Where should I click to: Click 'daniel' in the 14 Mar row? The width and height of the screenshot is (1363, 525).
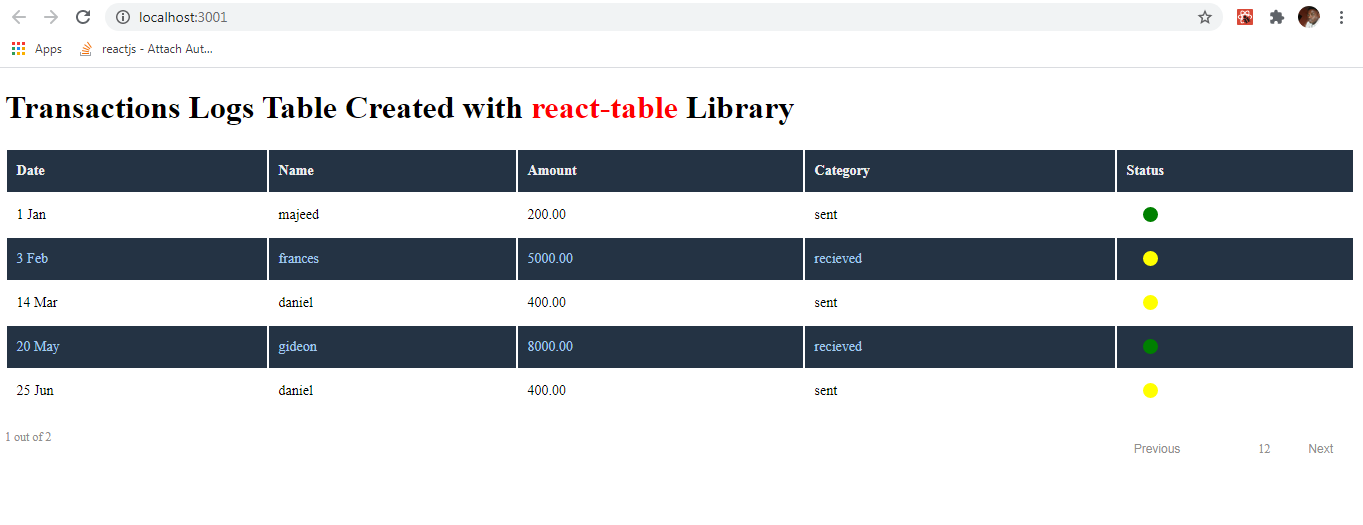click(x=296, y=302)
